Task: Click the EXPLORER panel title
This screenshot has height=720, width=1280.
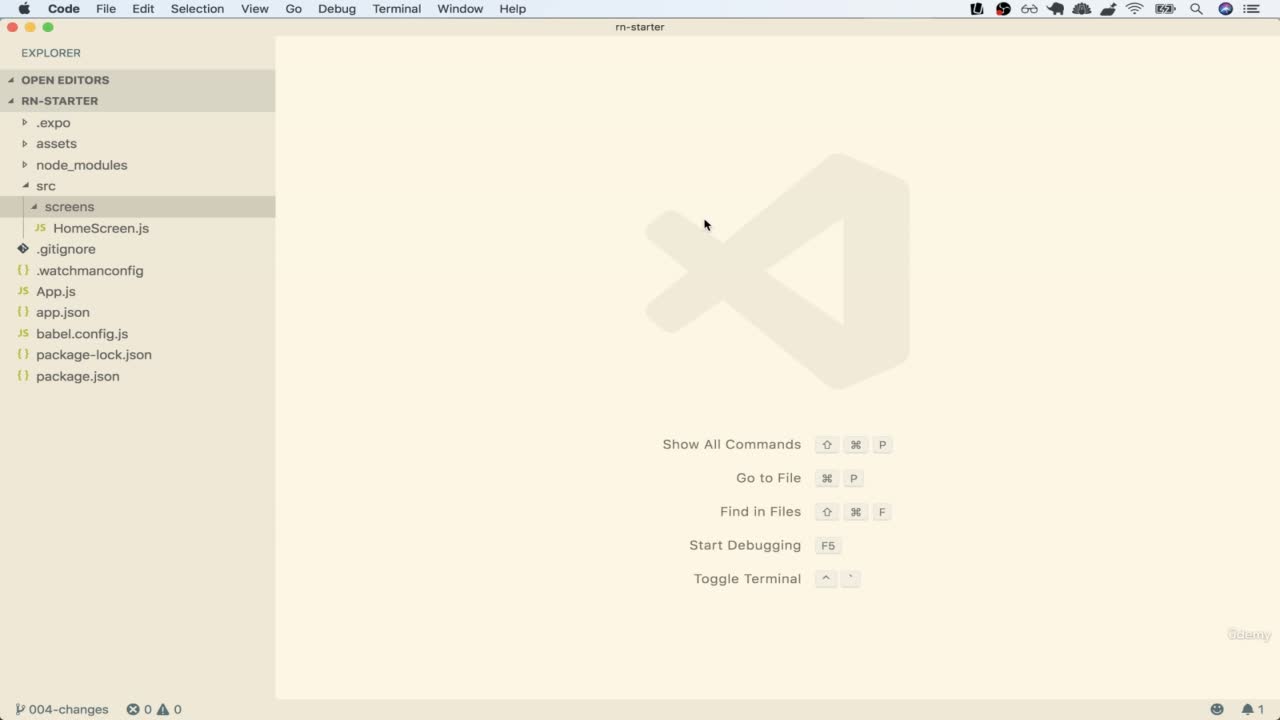Action: point(51,53)
